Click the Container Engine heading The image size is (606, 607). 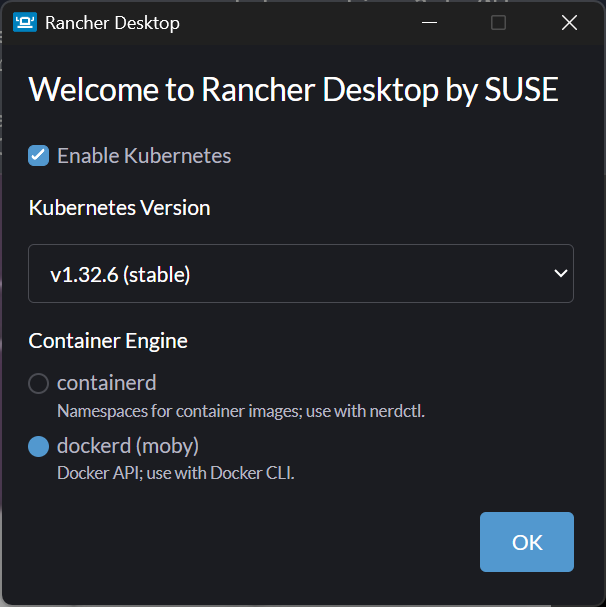click(x=108, y=341)
